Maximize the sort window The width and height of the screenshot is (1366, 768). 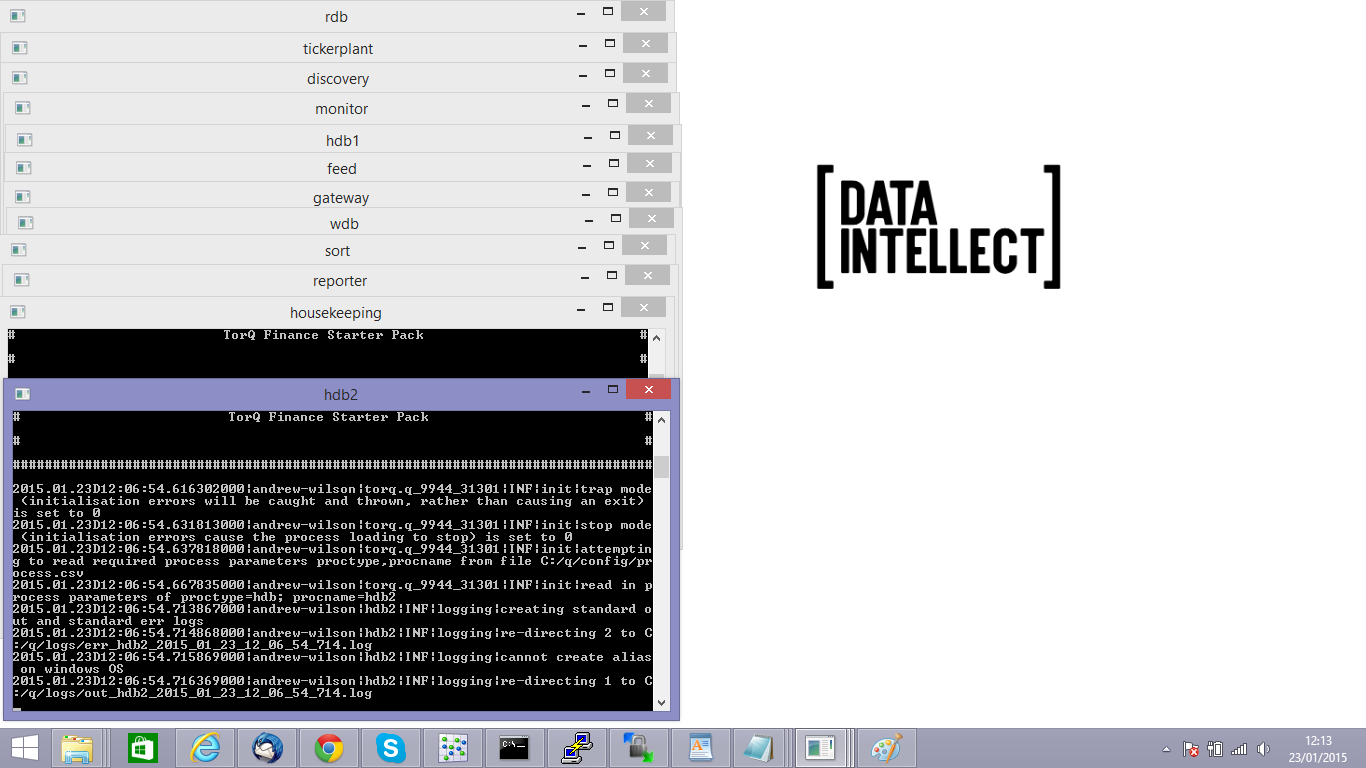point(608,245)
